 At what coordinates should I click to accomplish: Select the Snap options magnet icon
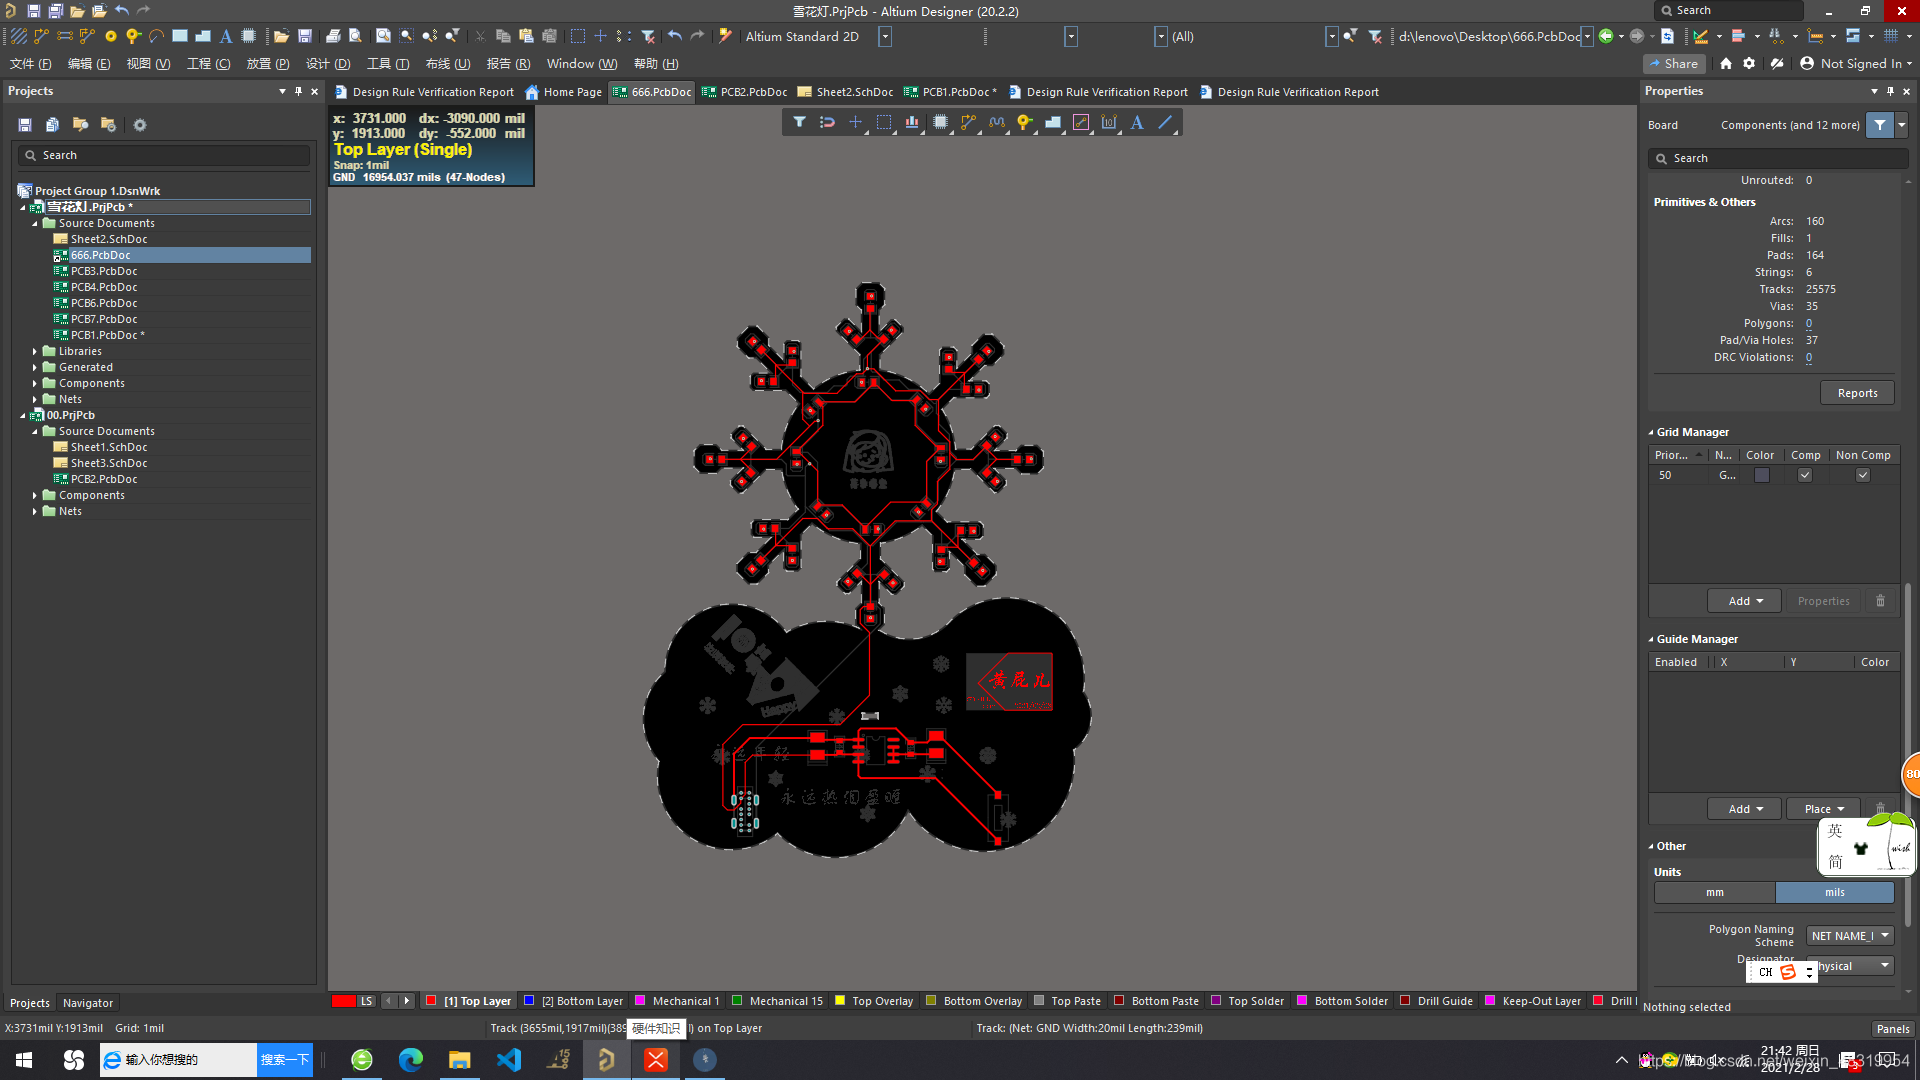pyautogui.click(x=827, y=122)
